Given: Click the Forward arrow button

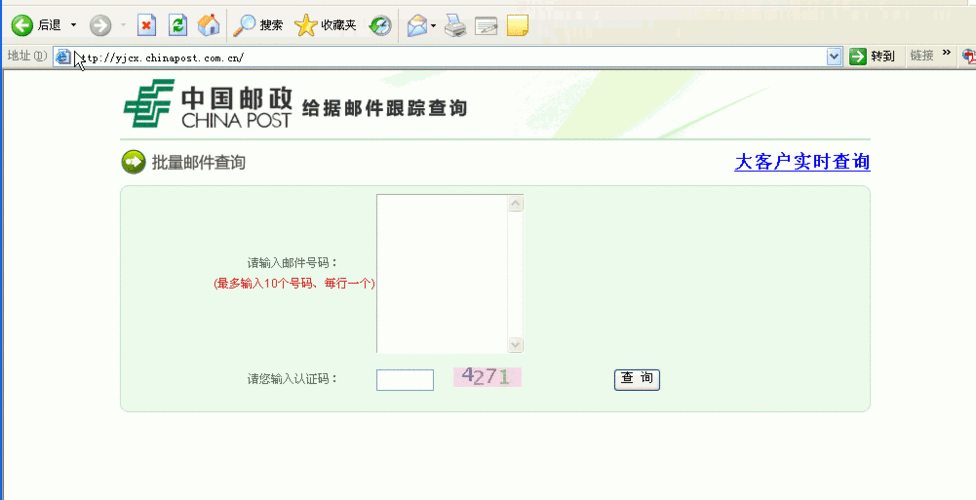Looking at the screenshot, I should (100, 26).
